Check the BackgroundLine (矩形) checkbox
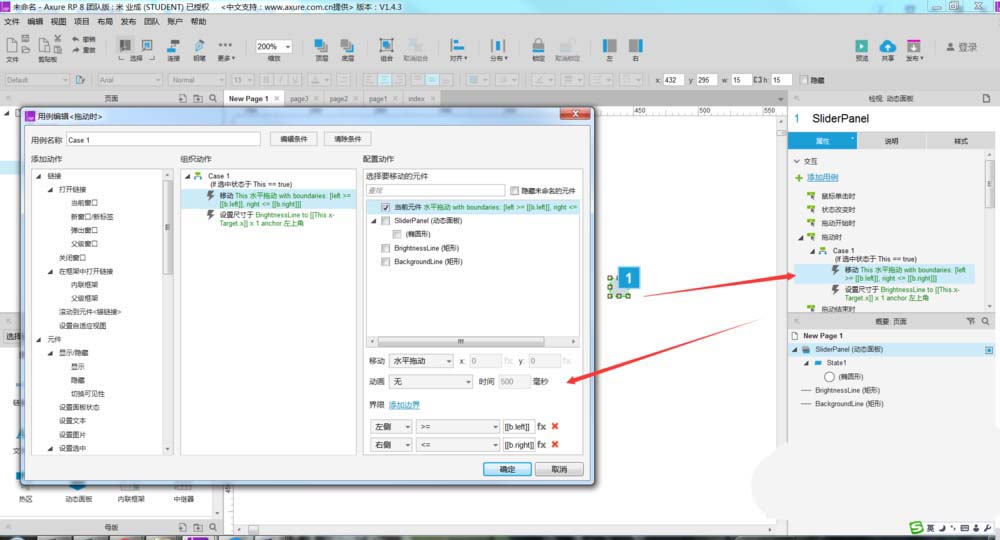Screen dimensions: 1000x540 click(385, 261)
